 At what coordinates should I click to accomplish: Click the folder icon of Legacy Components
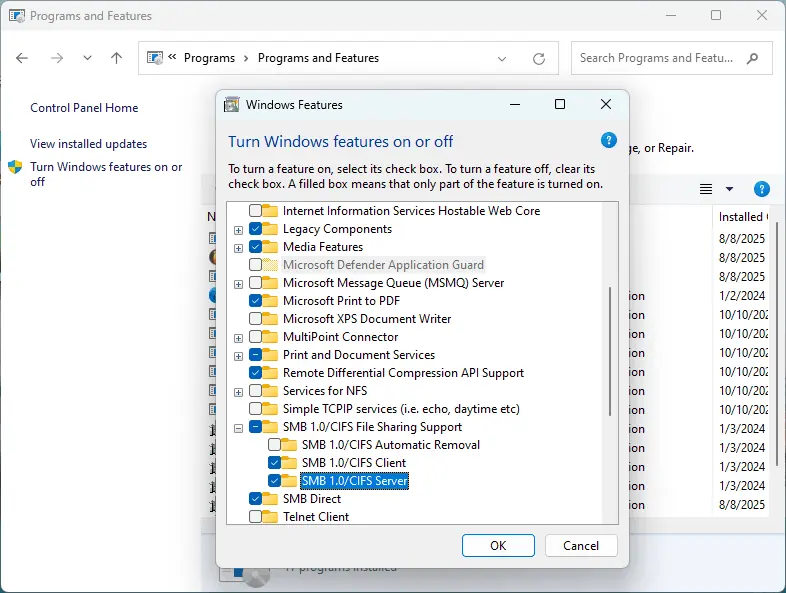coord(270,229)
